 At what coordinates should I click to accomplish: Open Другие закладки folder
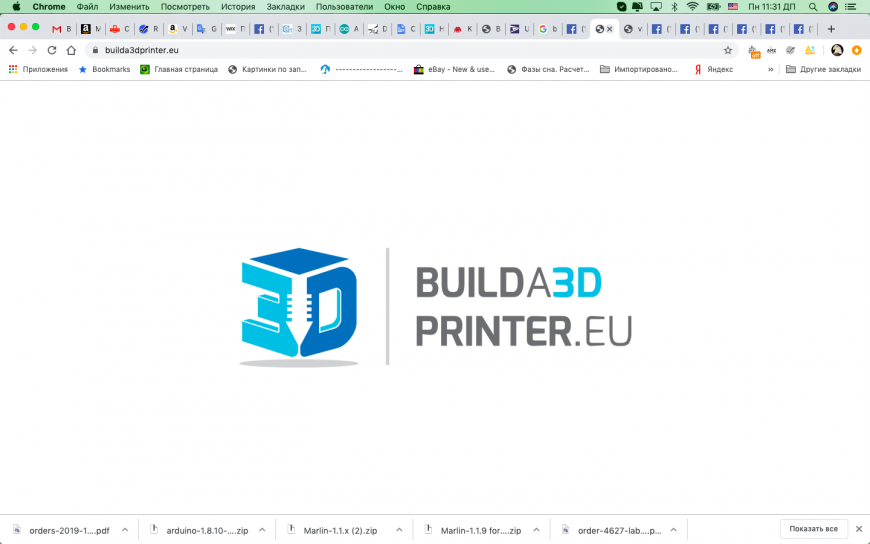coord(823,69)
